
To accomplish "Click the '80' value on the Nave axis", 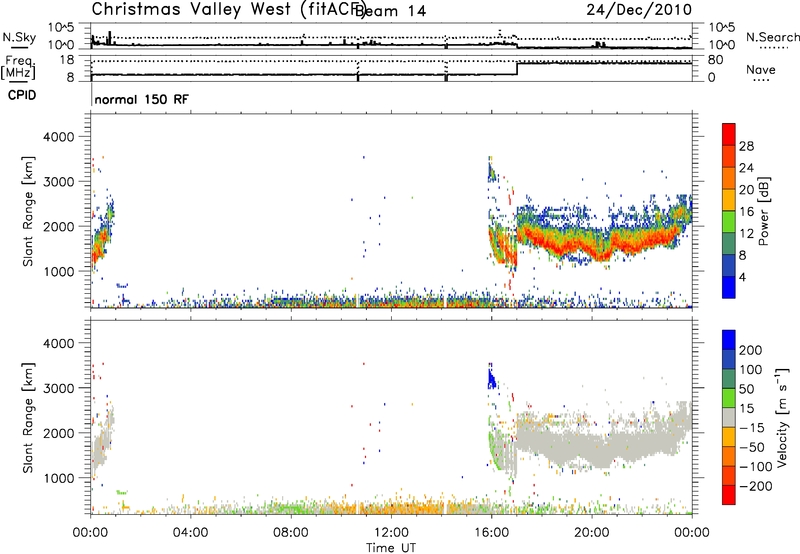I will pyautogui.click(x=715, y=60).
